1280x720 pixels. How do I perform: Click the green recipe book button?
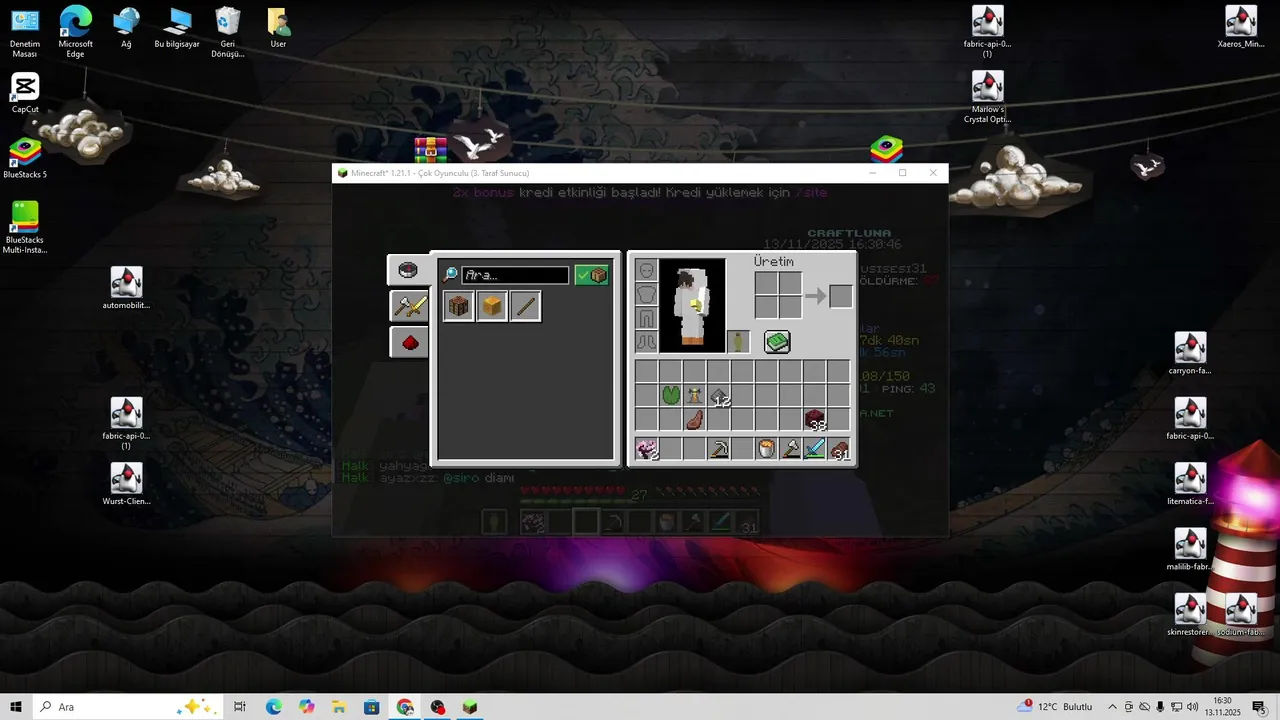pyautogui.click(x=777, y=342)
